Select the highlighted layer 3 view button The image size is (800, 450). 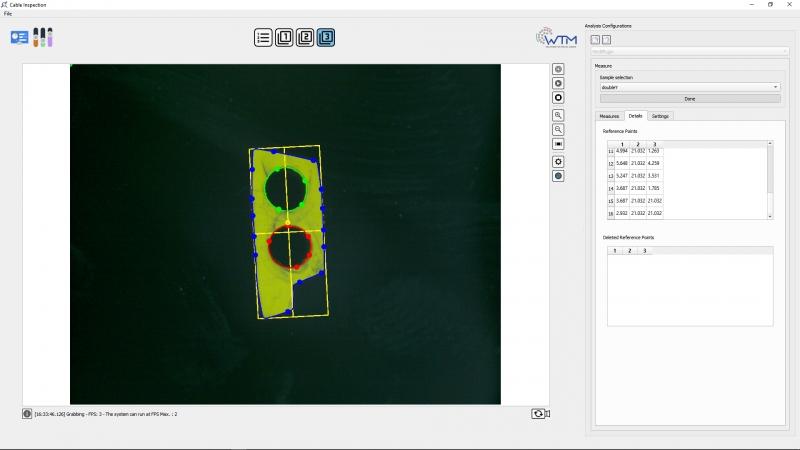click(326, 37)
